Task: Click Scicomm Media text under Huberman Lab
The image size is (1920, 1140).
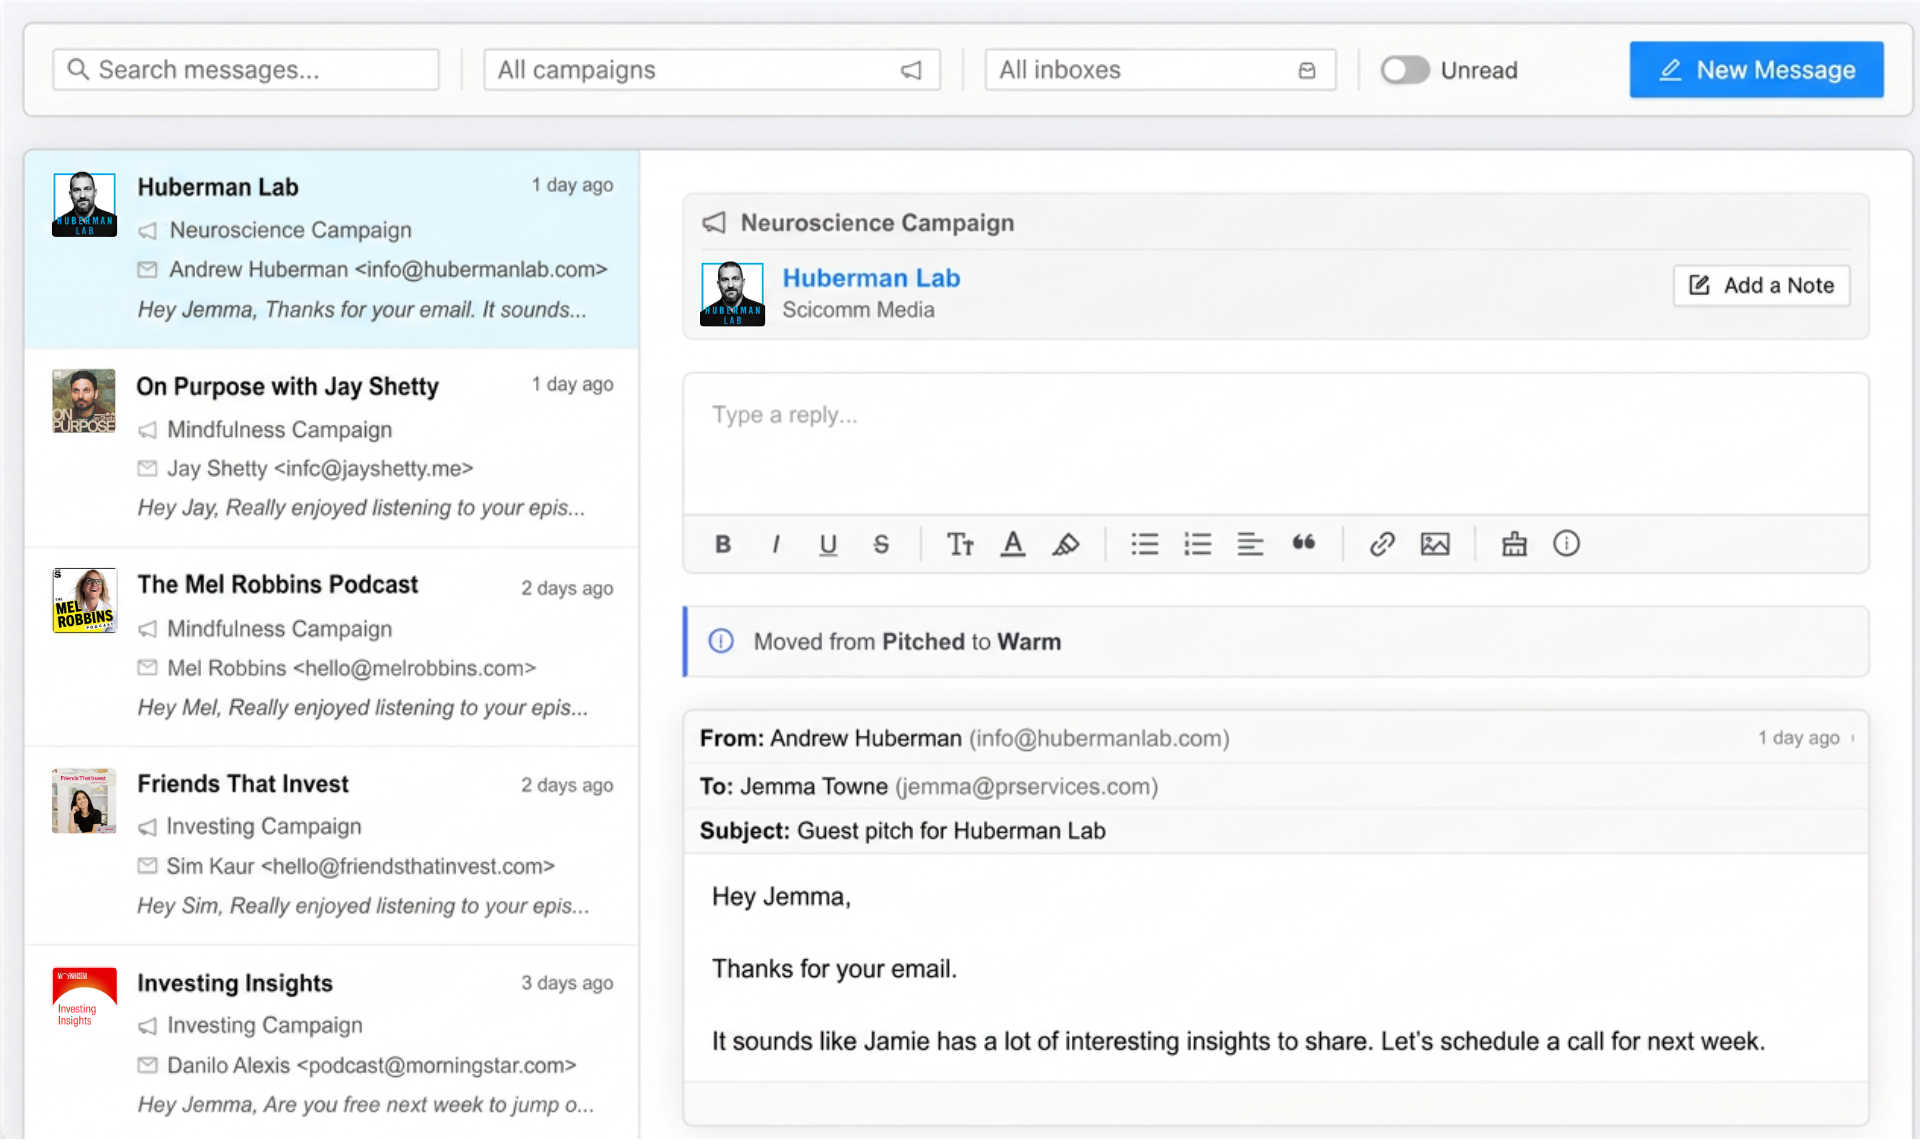Action: [858, 310]
